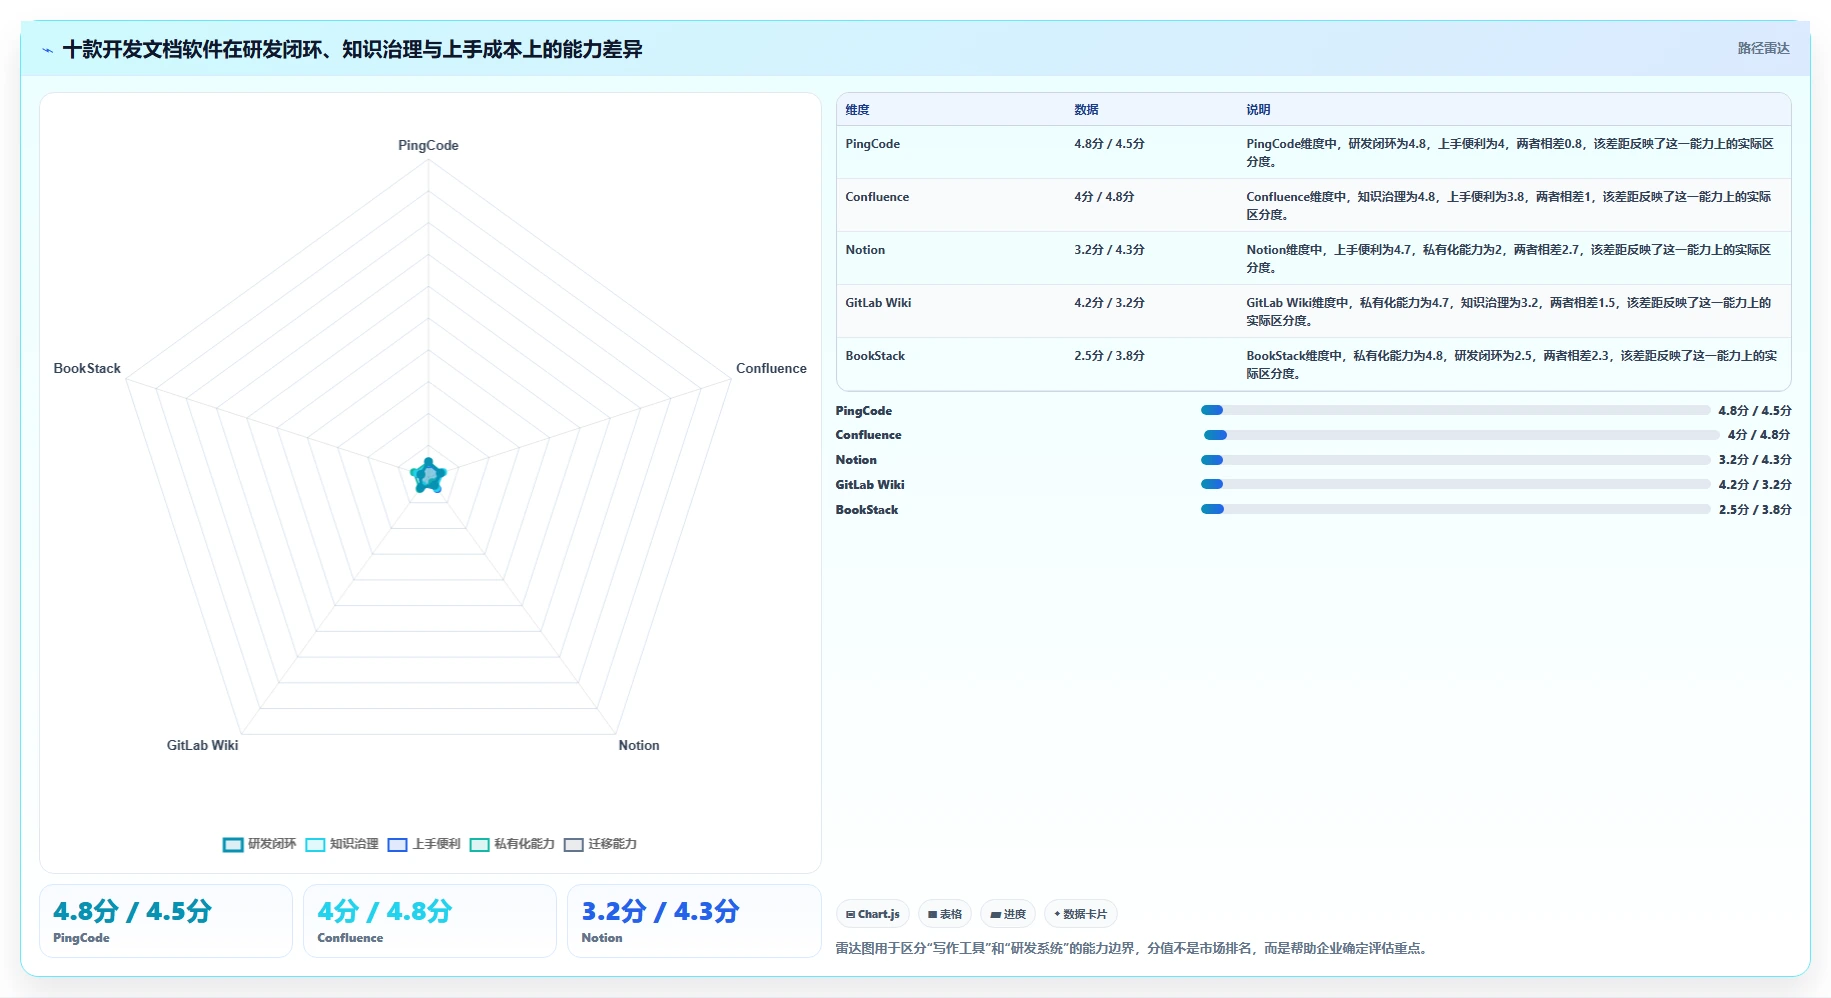The height and width of the screenshot is (998, 1831).
Task: Click the 进度 tag
Action: point(1008,914)
